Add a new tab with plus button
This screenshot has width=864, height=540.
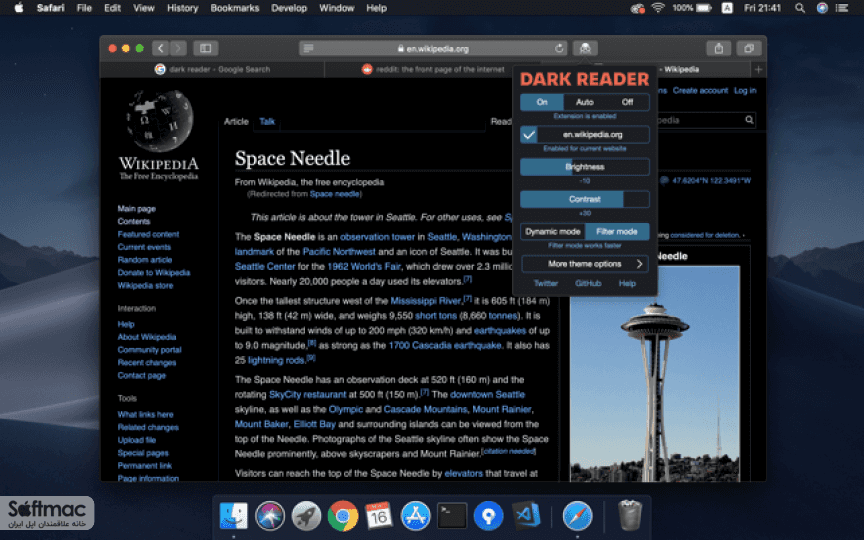click(x=758, y=69)
